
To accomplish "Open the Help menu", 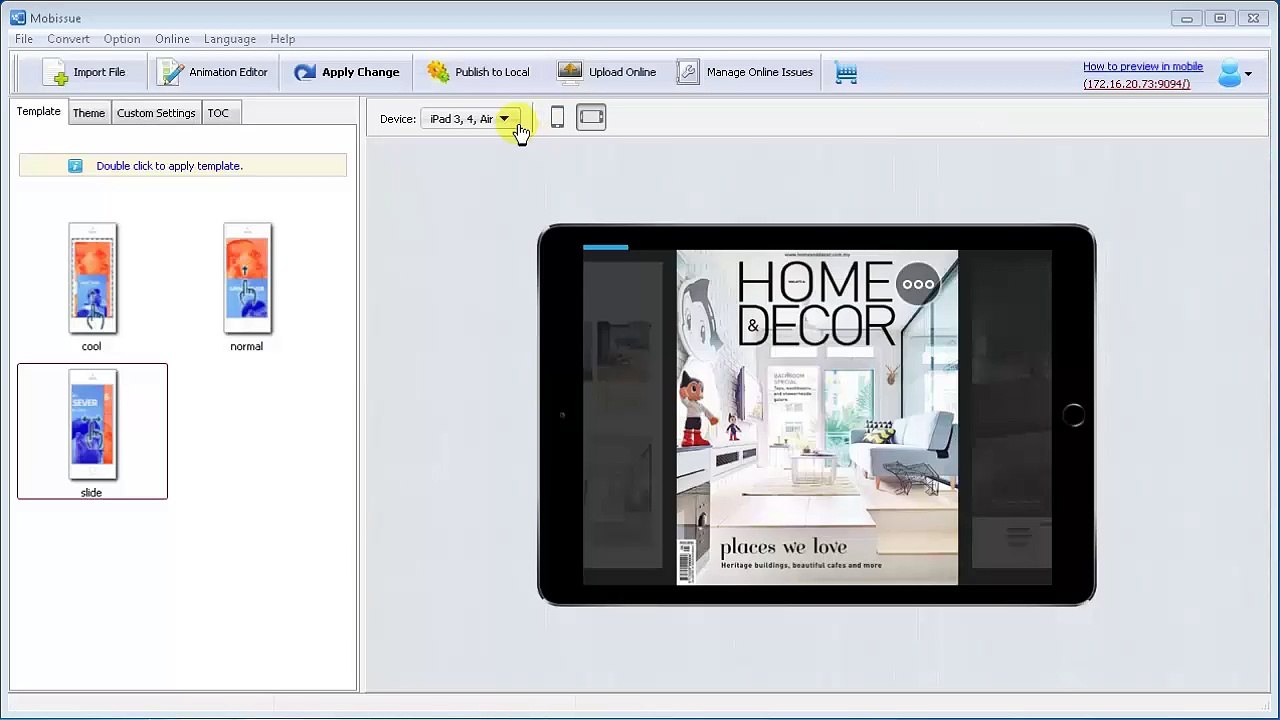I will (x=283, y=39).
